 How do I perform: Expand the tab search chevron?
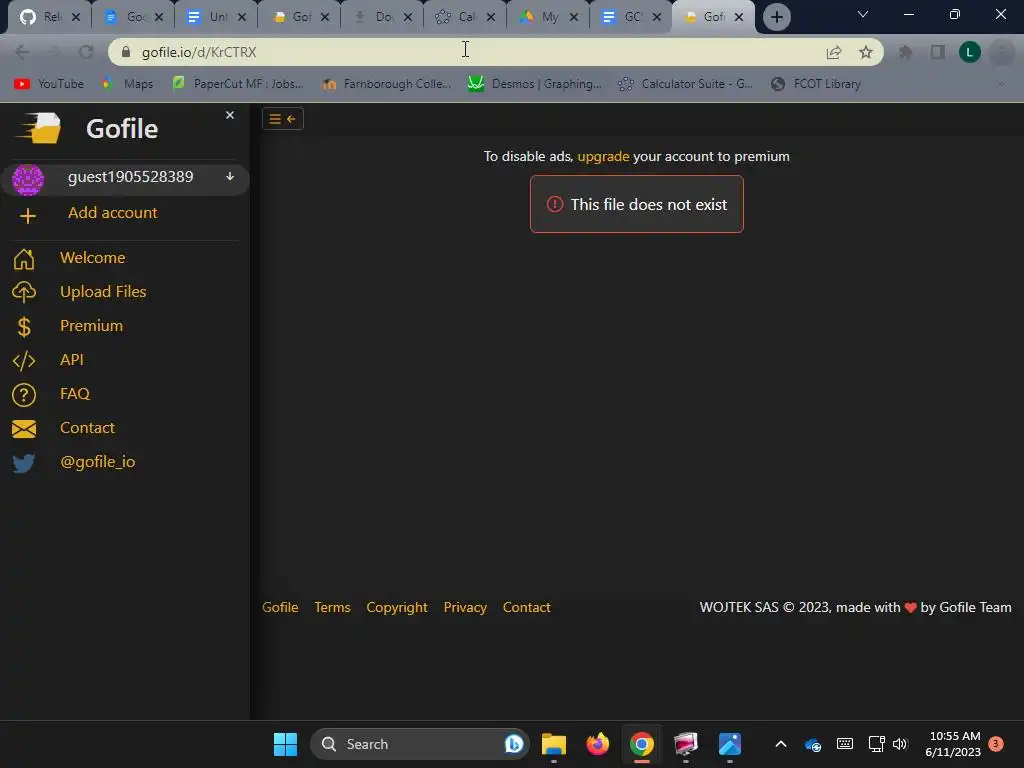point(863,14)
